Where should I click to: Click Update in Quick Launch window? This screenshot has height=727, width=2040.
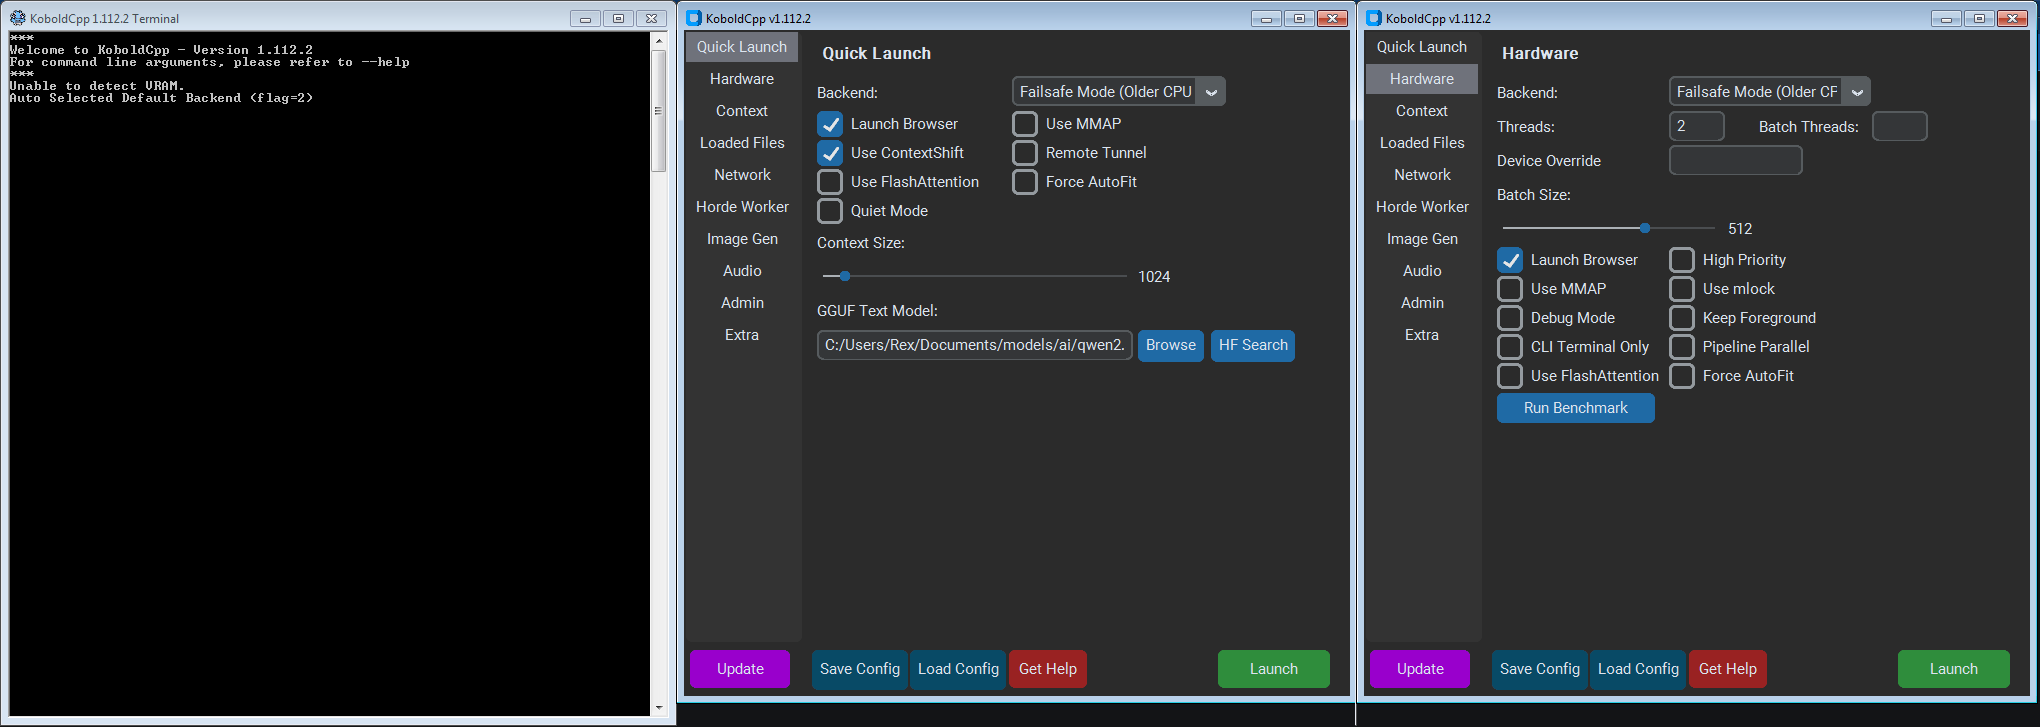pos(740,669)
